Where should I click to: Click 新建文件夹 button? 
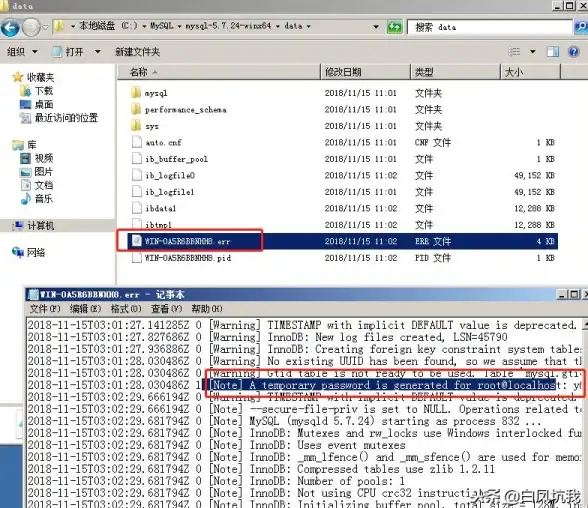(x=137, y=51)
